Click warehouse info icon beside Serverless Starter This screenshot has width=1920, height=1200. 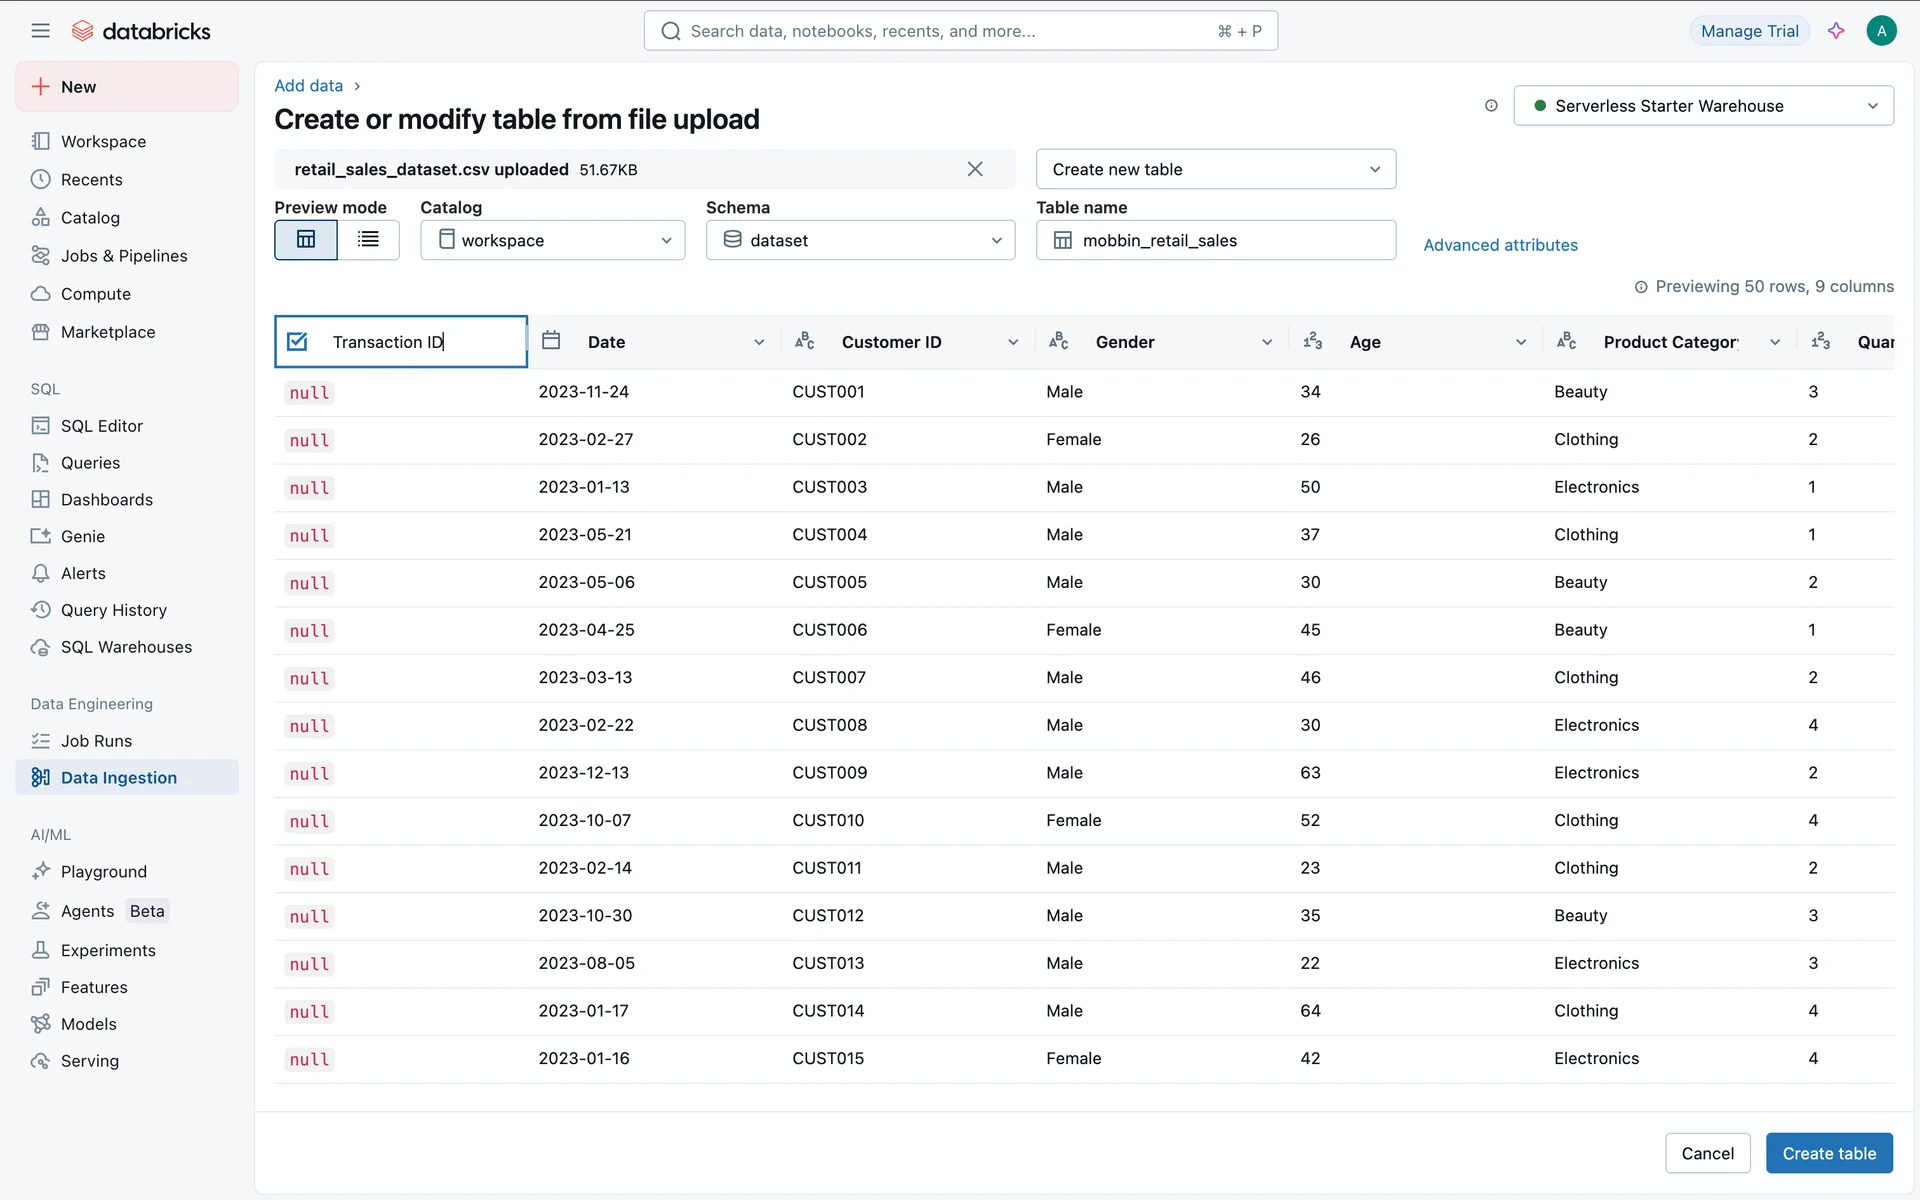tap(1491, 106)
